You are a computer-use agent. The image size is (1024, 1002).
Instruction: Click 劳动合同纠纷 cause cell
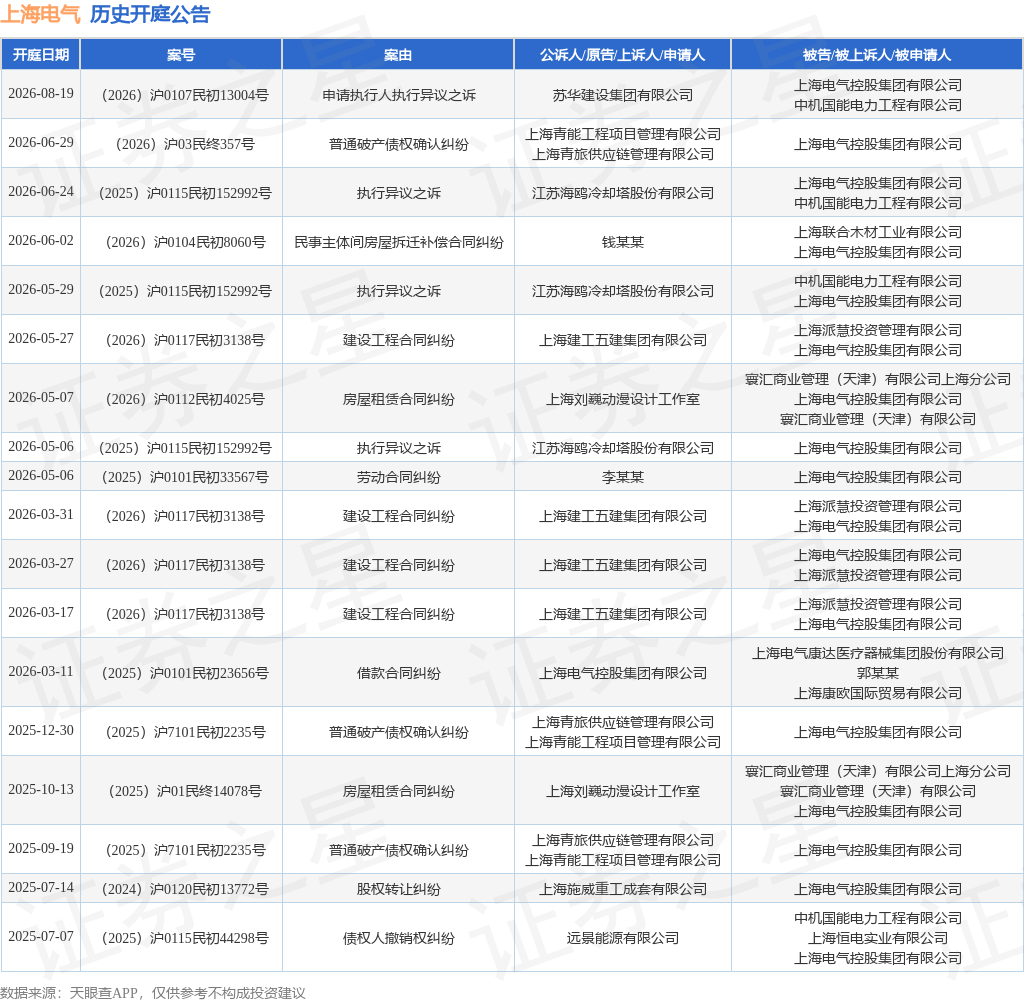pyautogui.click(x=398, y=477)
